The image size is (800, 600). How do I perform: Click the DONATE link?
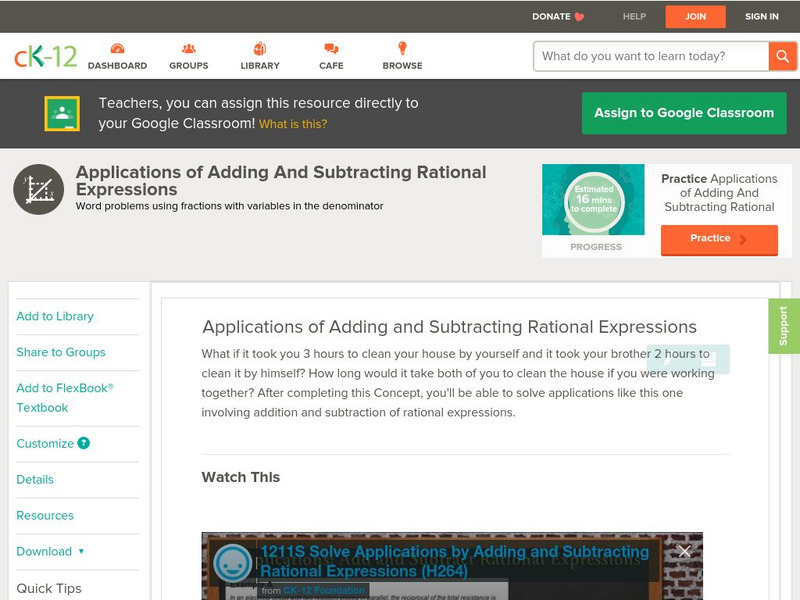click(558, 17)
